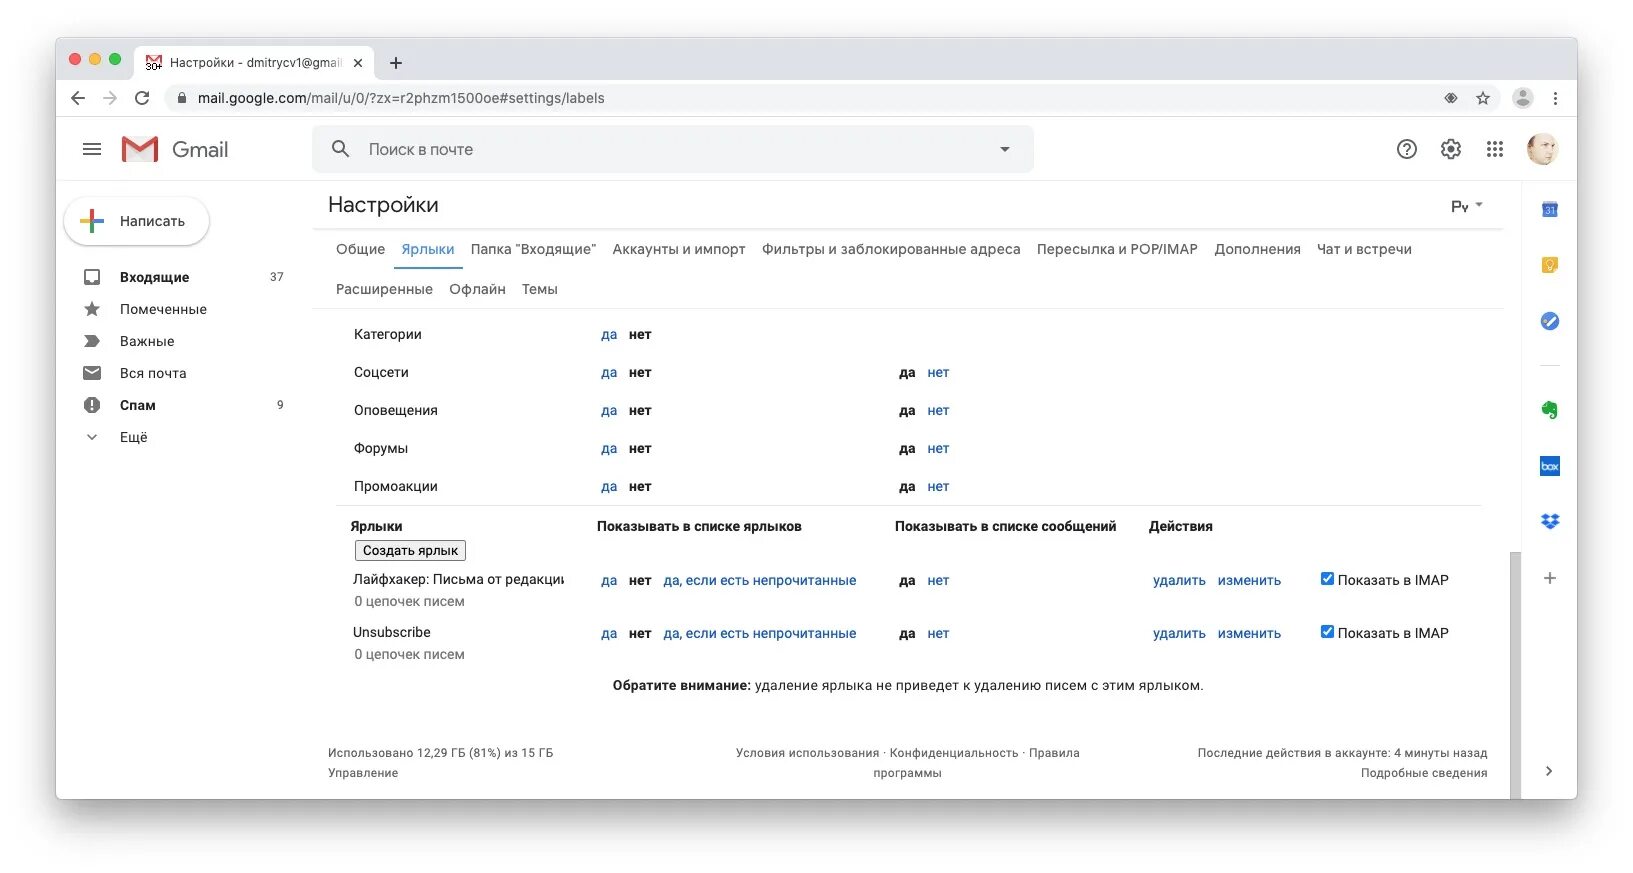The image size is (1633, 873).
Task: Click the plus icon to get add-ons
Action: [1550, 578]
